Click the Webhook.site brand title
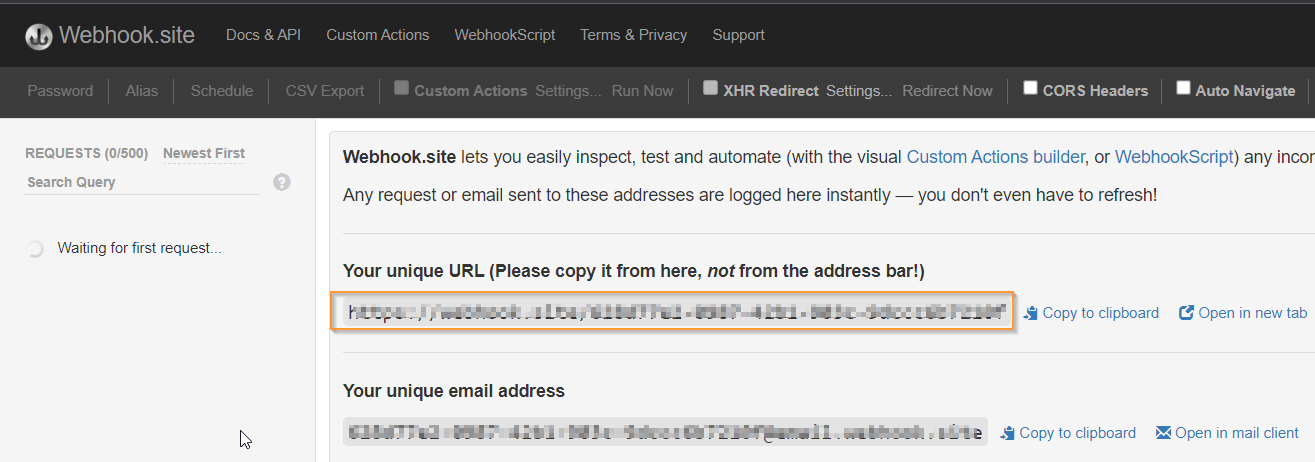The height and width of the screenshot is (462, 1315). (127, 35)
